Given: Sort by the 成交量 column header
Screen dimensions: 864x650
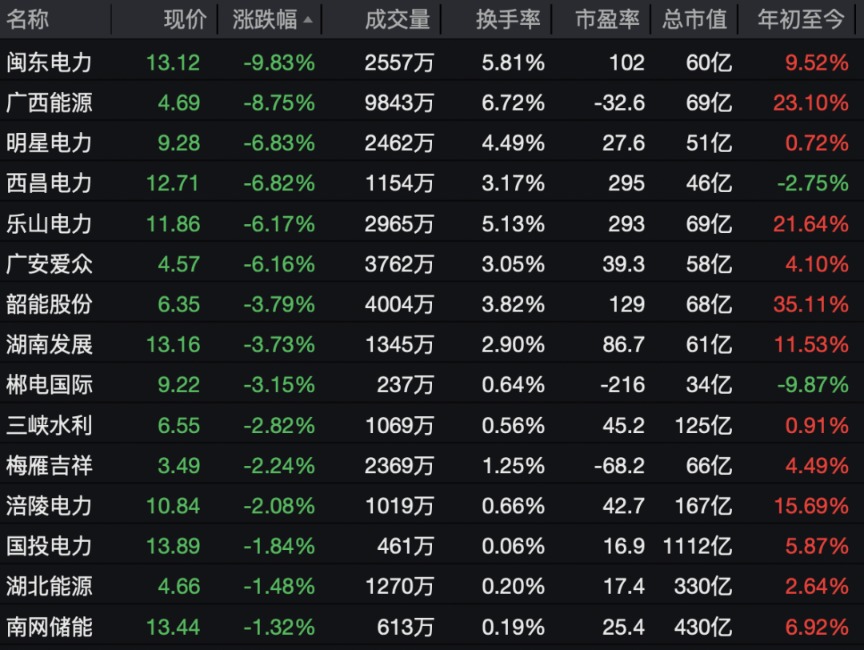Looking at the screenshot, I should pyautogui.click(x=397, y=19).
